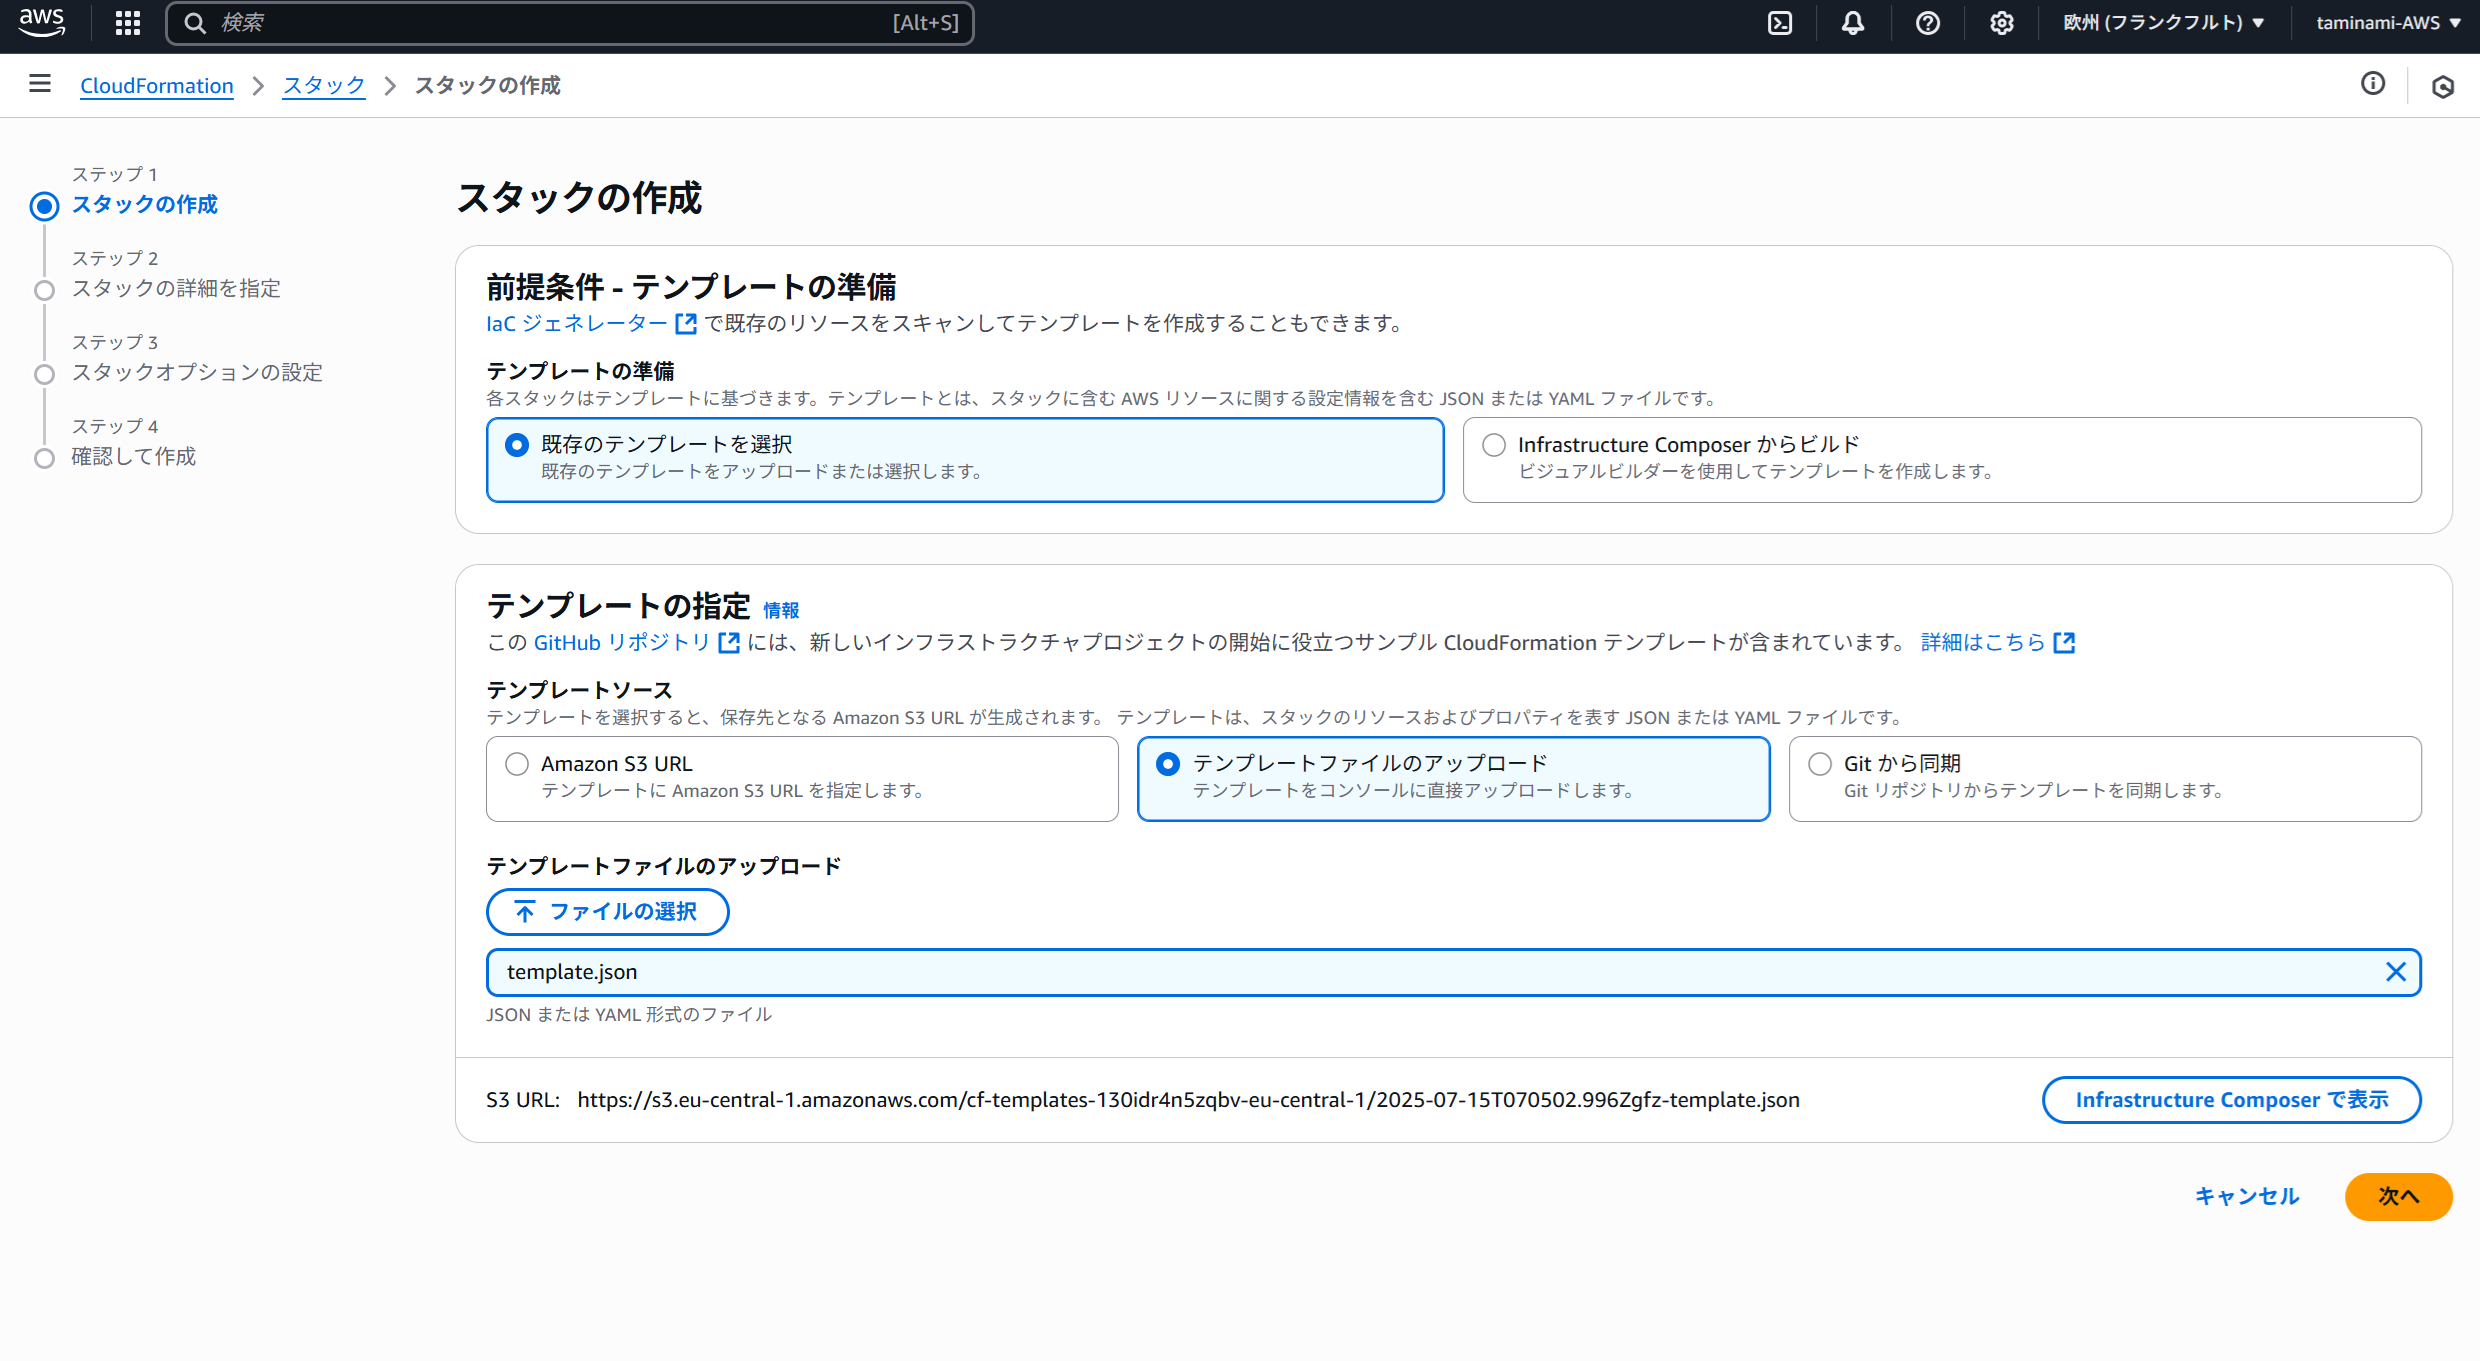
Task: Open the hexagon tools panel icon
Action: tap(2443, 87)
